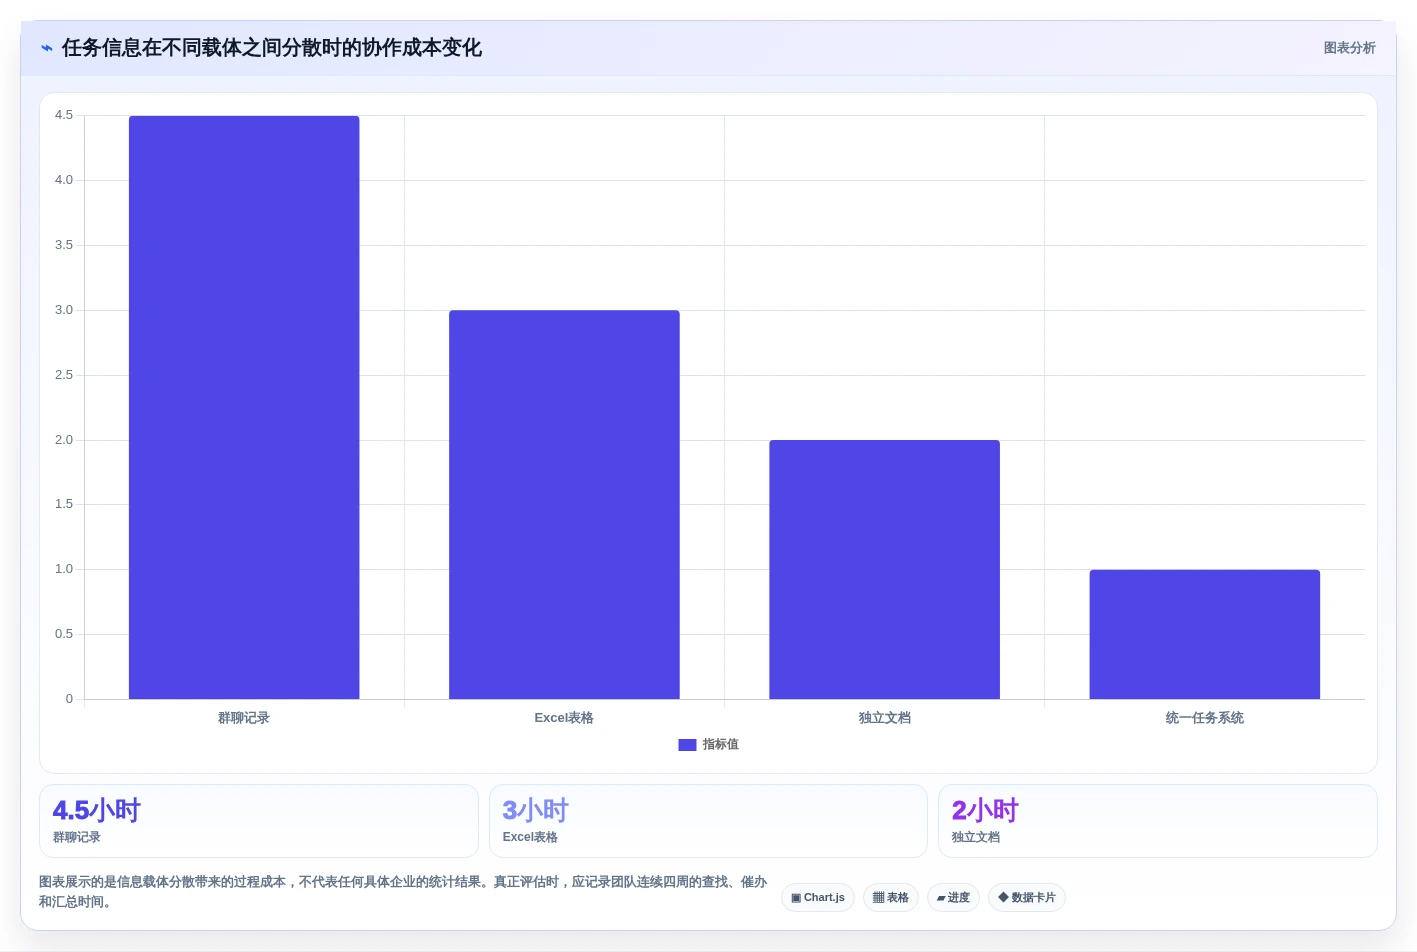Click the 2.0 y-axis tick label

pyautogui.click(x=64, y=440)
